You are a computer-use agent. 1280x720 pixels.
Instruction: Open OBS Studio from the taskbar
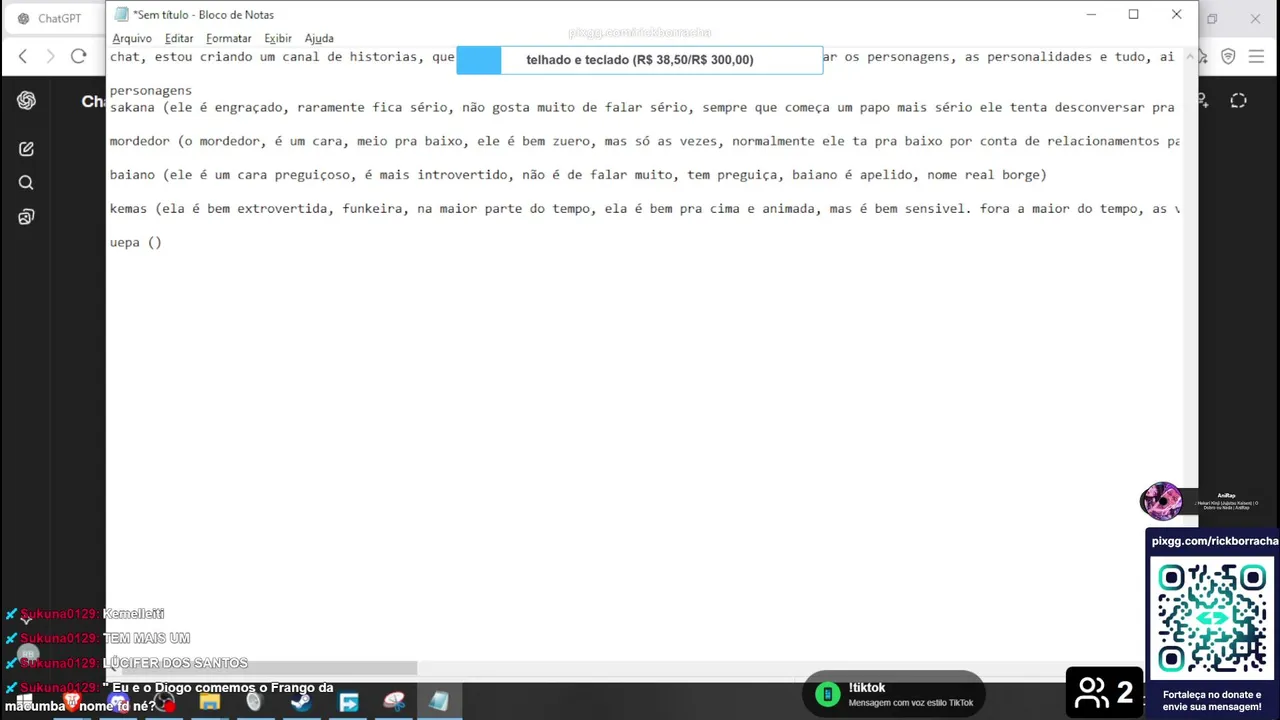point(164,702)
